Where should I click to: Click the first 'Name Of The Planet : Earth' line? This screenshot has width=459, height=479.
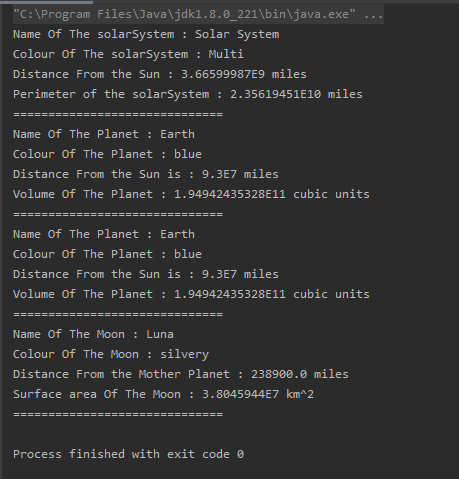(104, 134)
